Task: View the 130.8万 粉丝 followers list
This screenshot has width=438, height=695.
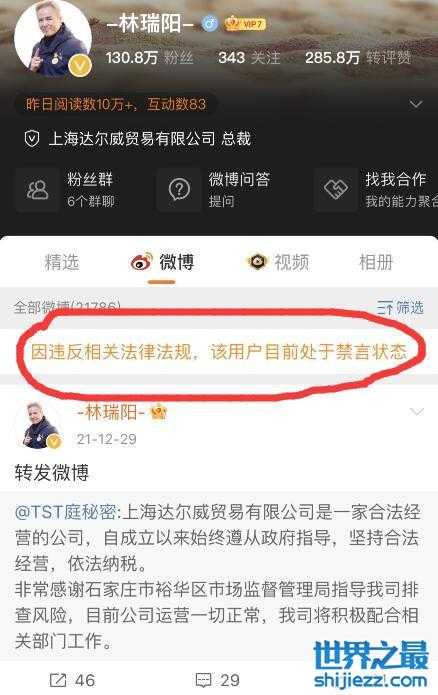Action: [149, 58]
